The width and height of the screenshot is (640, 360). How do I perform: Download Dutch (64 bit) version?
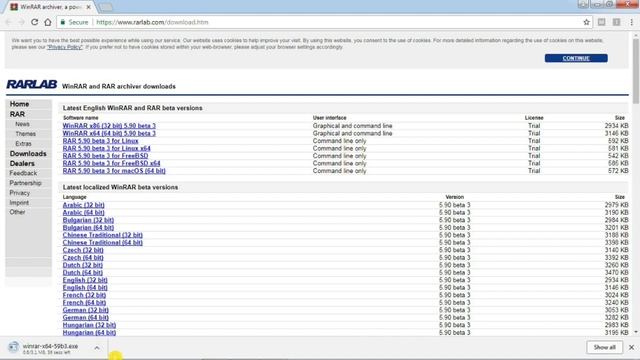(82, 273)
